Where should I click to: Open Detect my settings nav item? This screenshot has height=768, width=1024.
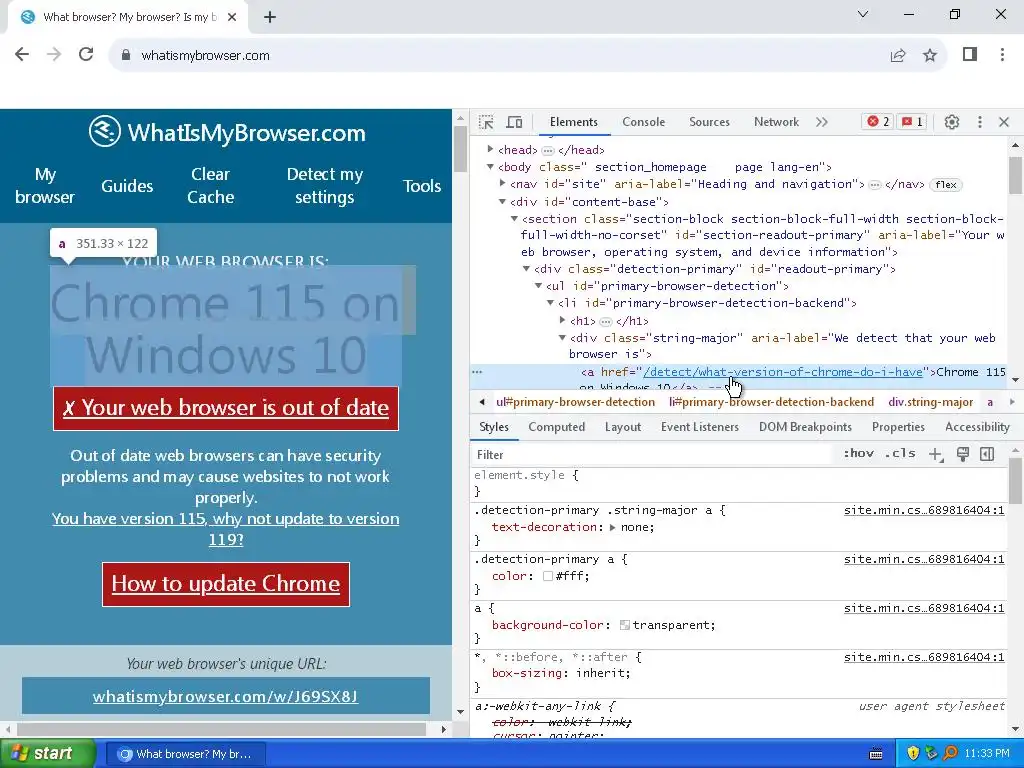[325, 185]
